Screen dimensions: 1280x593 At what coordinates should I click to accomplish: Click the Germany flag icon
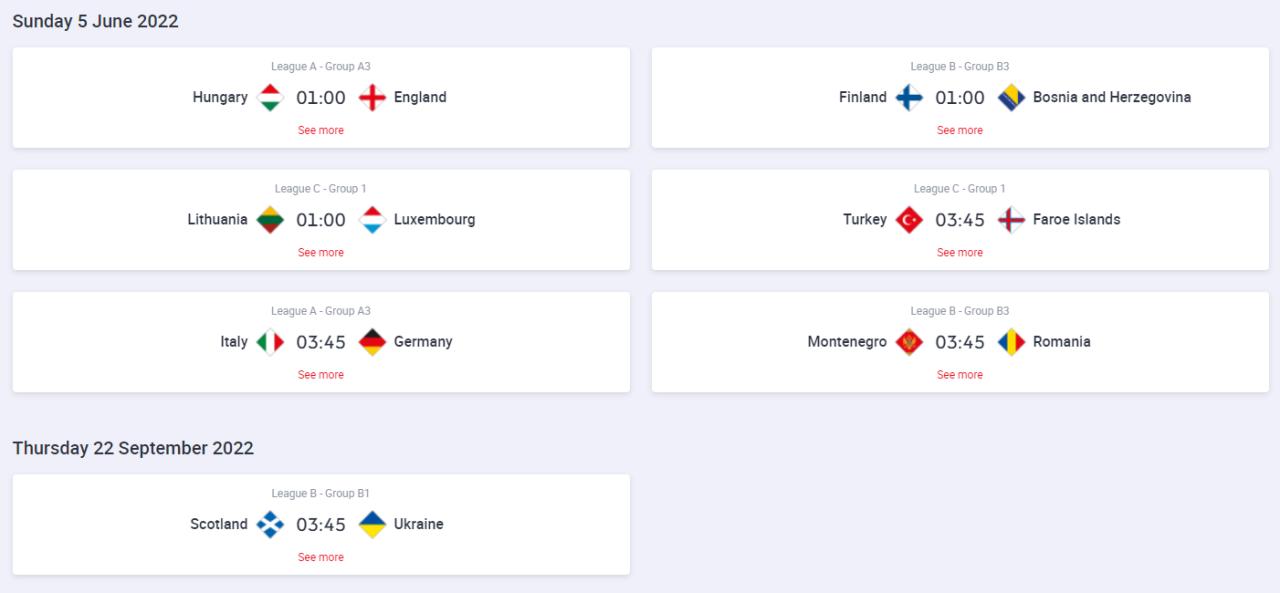click(x=372, y=342)
